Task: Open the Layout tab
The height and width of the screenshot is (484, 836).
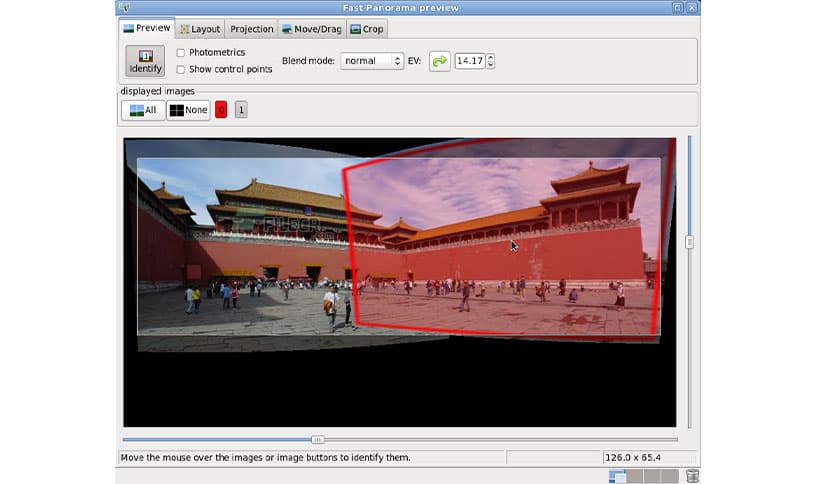Action: pyautogui.click(x=200, y=29)
